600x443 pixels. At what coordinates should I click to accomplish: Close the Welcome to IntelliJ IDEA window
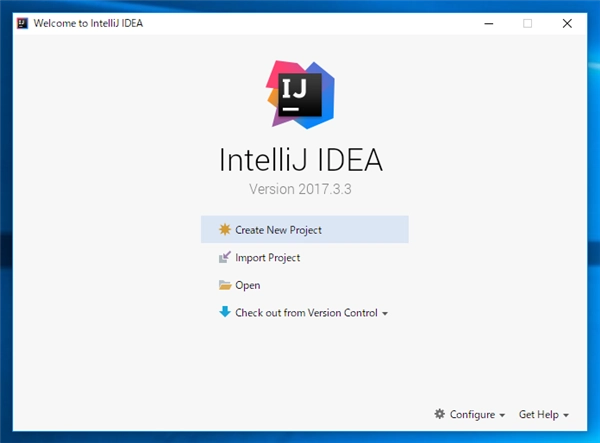[567, 24]
